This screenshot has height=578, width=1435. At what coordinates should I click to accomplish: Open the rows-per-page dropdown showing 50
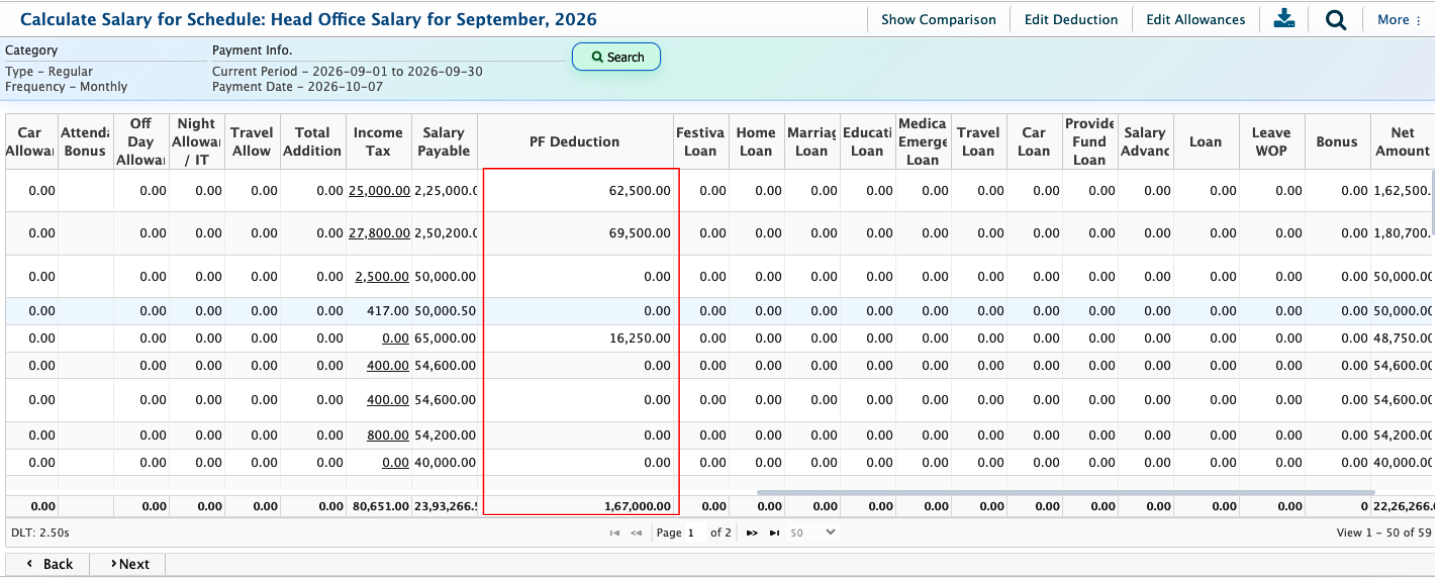click(x=812, y=533)
